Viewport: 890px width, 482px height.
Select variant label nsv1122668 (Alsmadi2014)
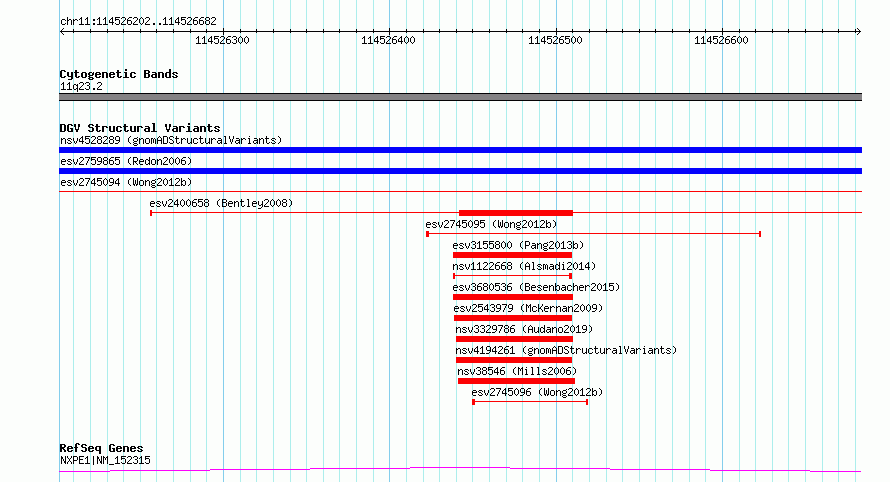524,266
